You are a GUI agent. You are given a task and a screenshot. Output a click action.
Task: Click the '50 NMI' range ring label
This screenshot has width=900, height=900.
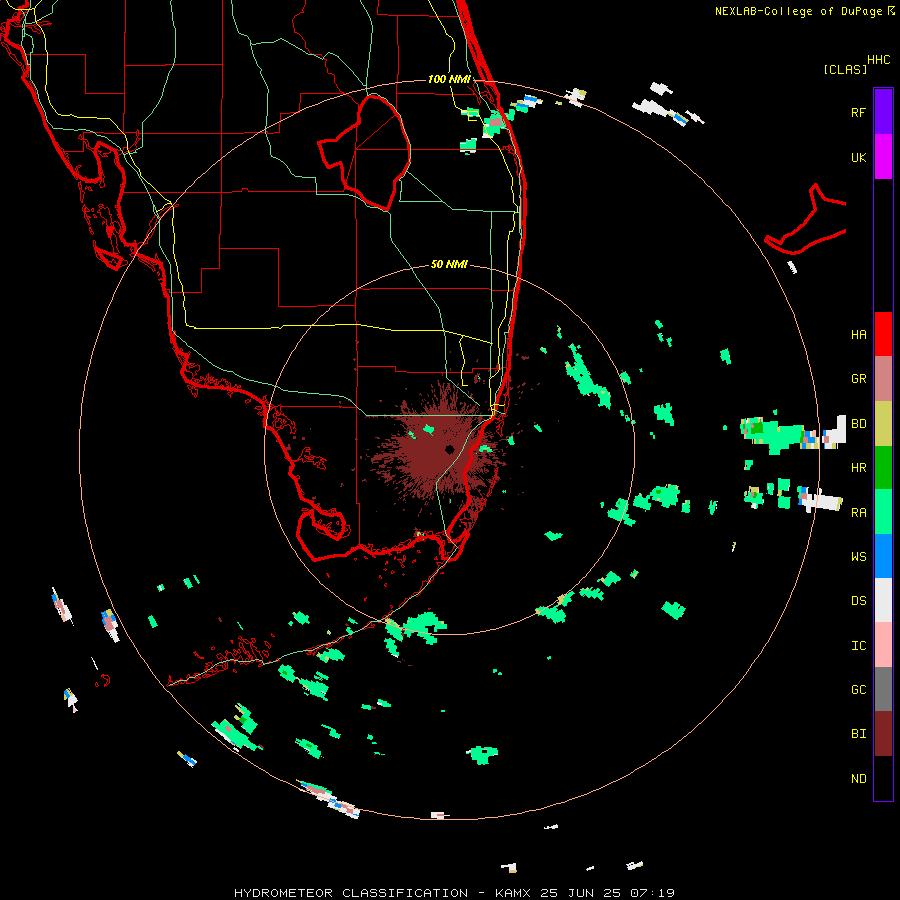[x=449, y=264]
